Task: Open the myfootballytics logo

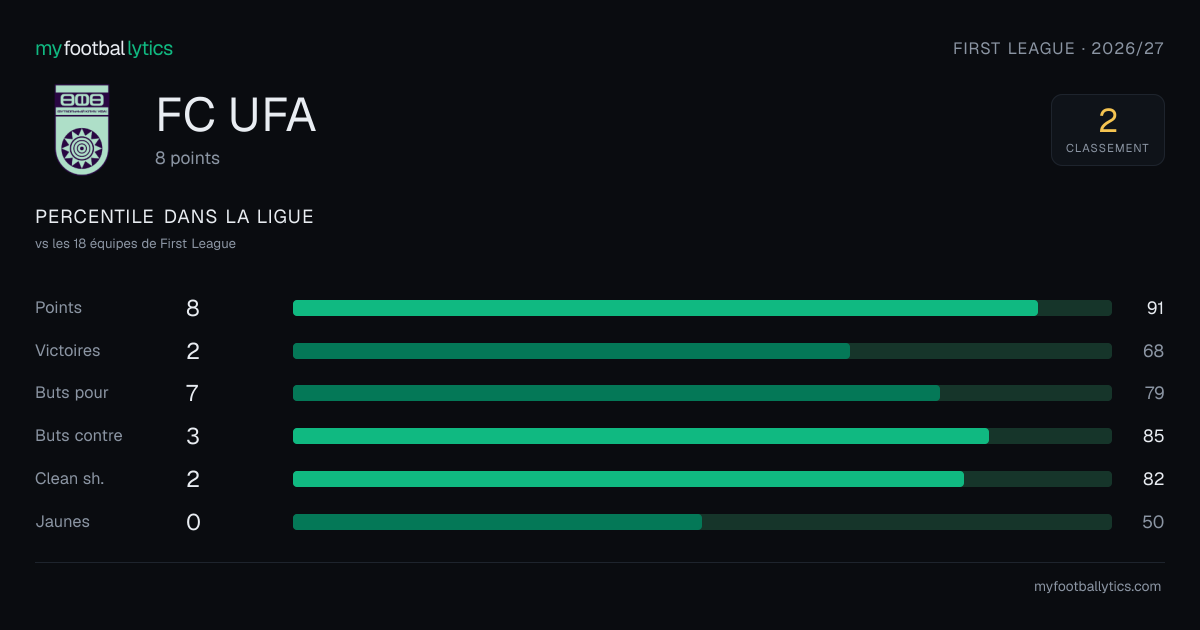Action: point(104,48)
